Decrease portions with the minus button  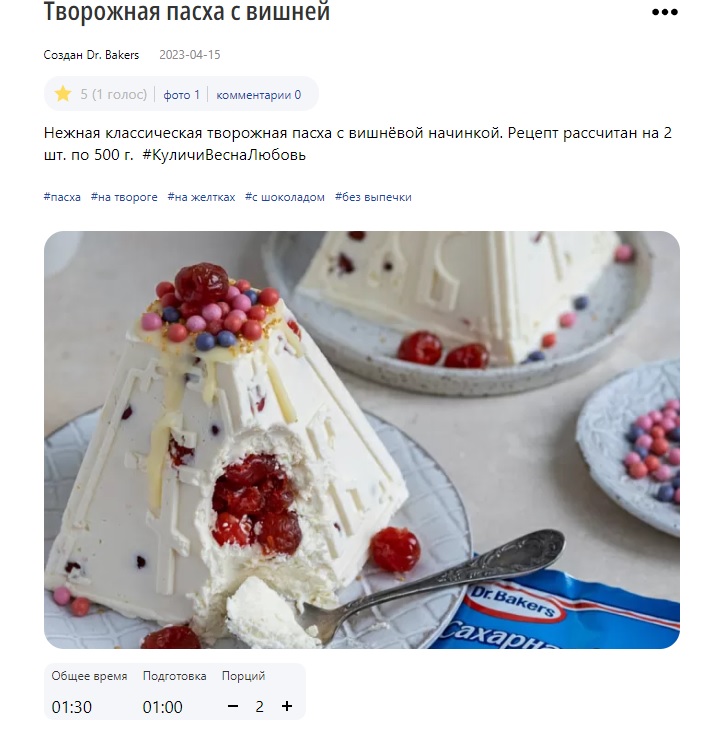tap(233, 706)
